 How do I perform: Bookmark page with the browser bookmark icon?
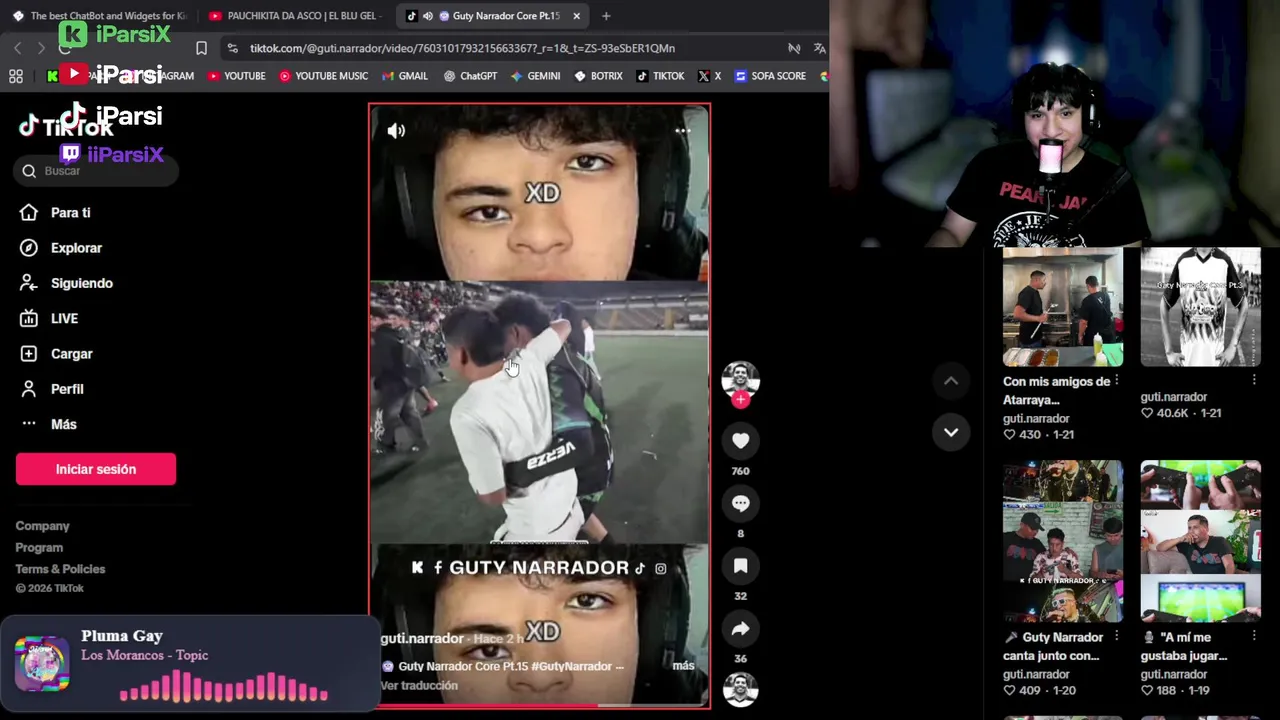click(201, 48)
